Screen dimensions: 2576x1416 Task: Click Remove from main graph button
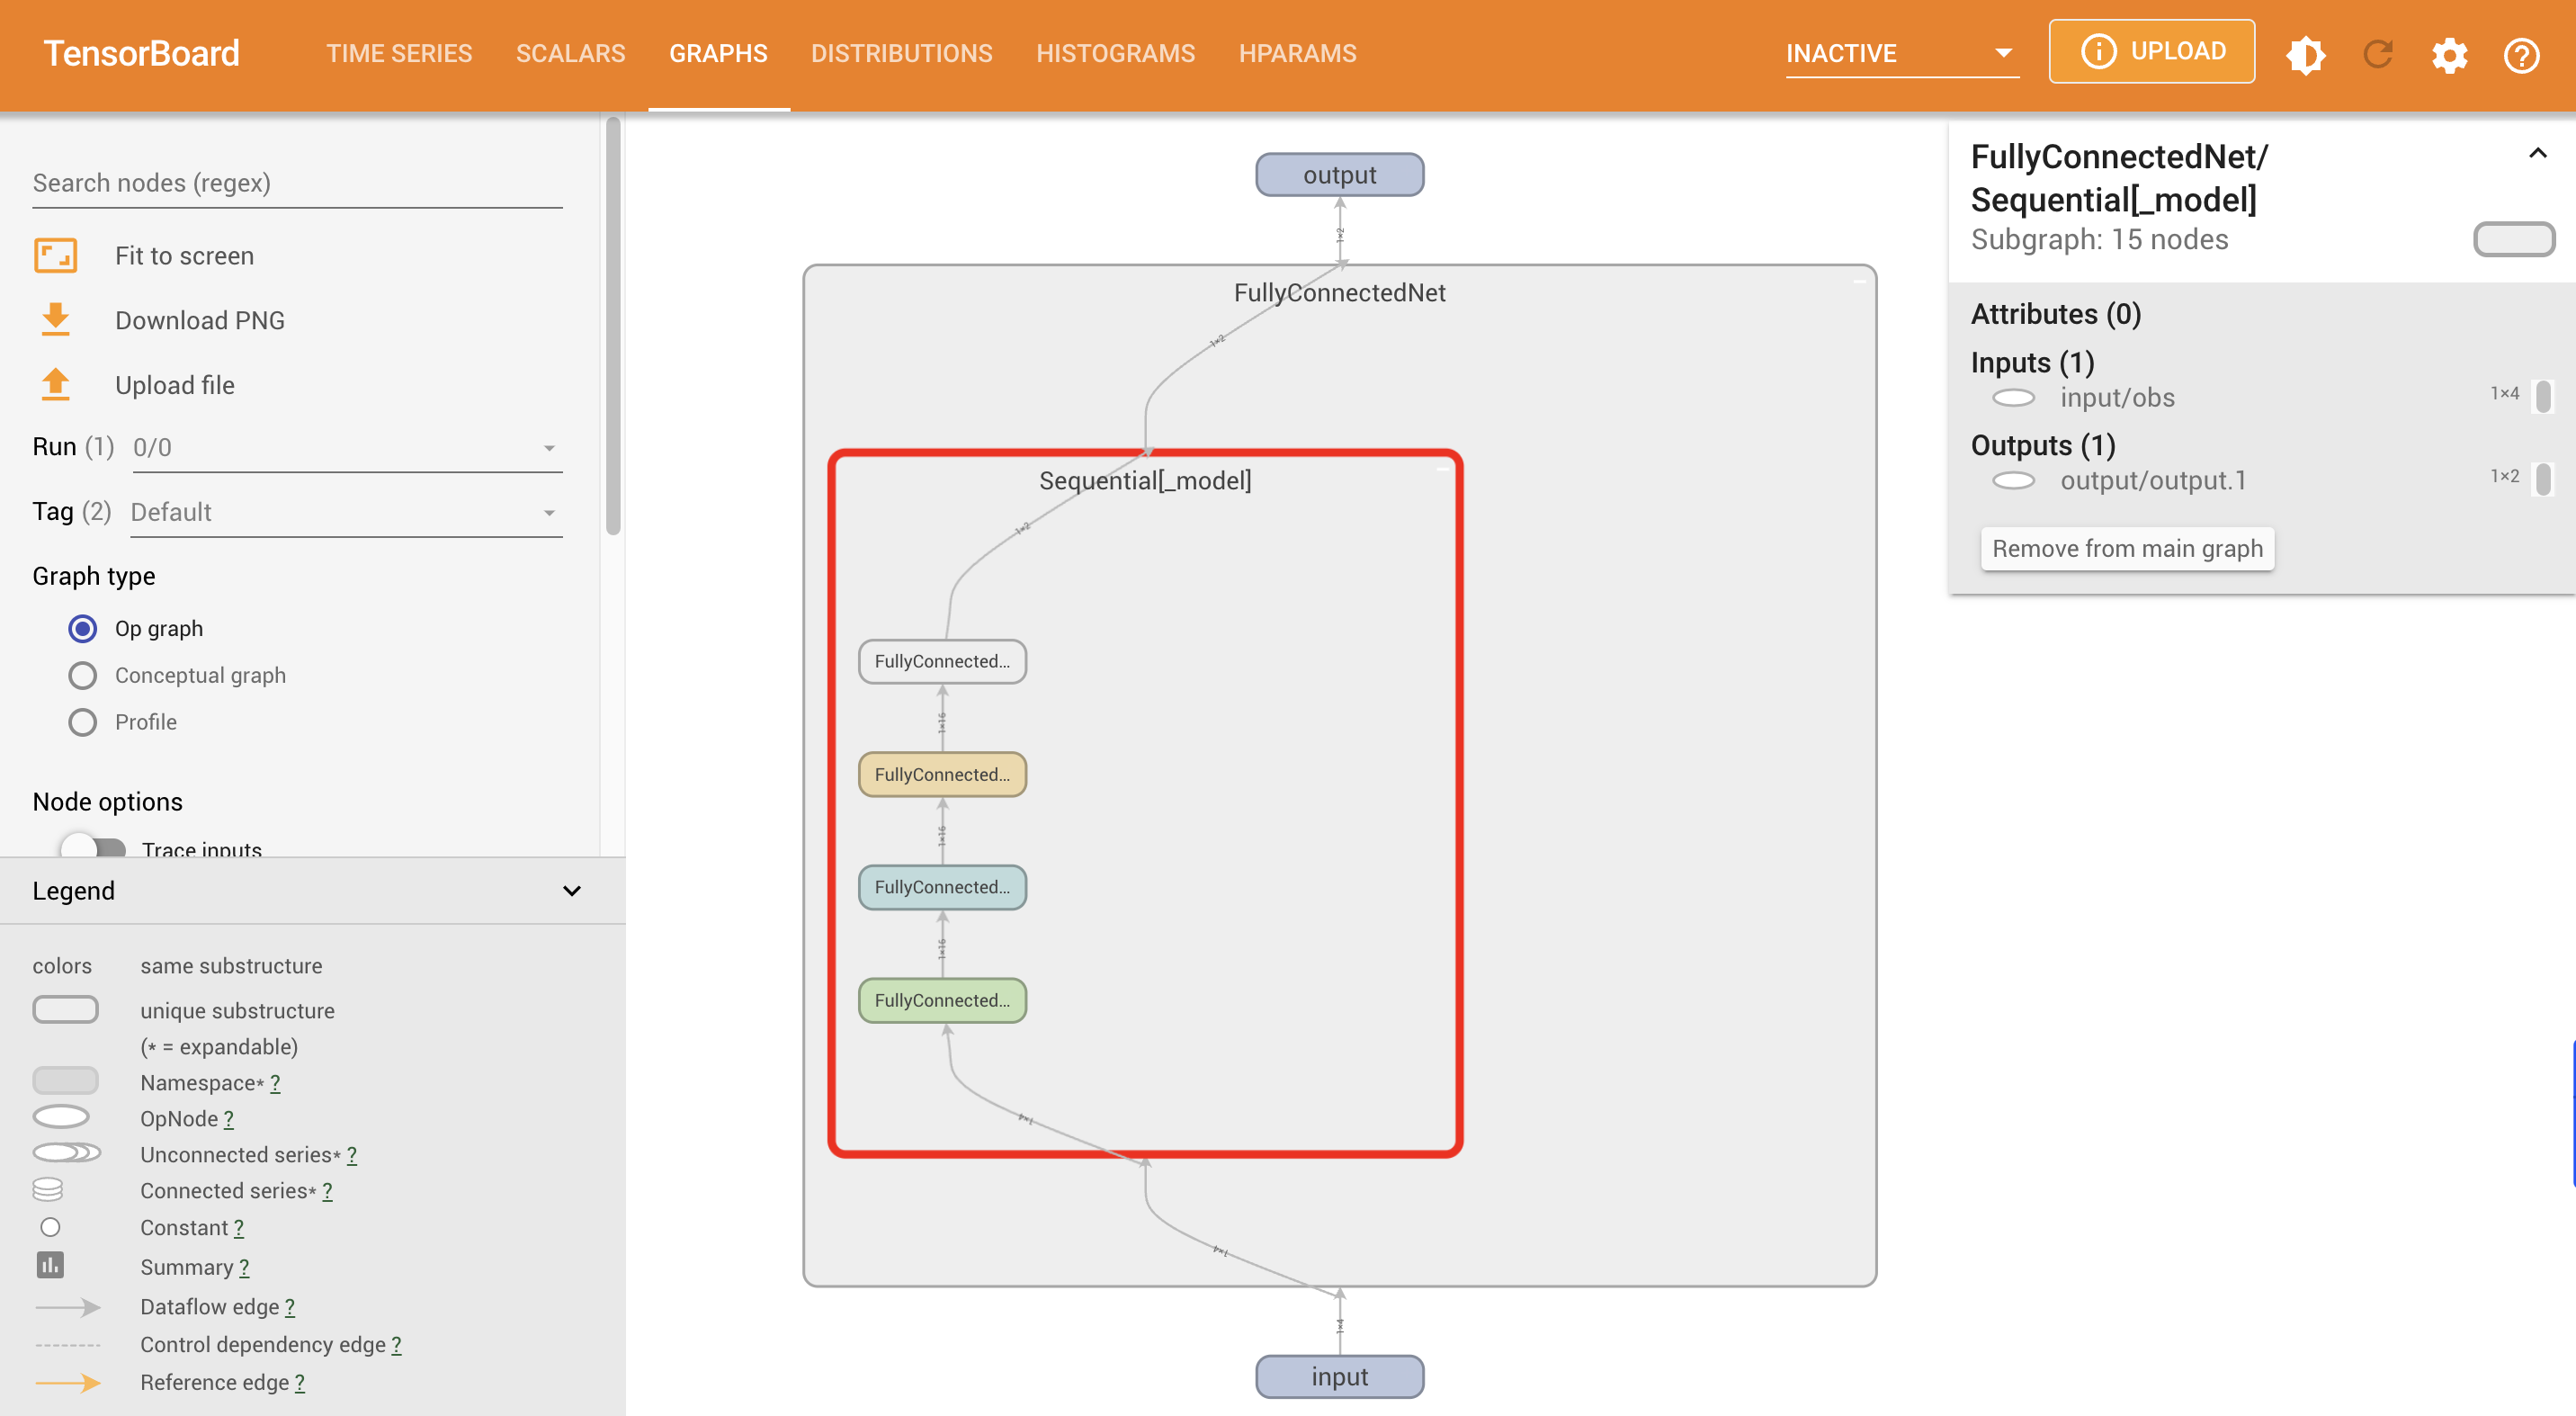click(x=2127, y=549)
